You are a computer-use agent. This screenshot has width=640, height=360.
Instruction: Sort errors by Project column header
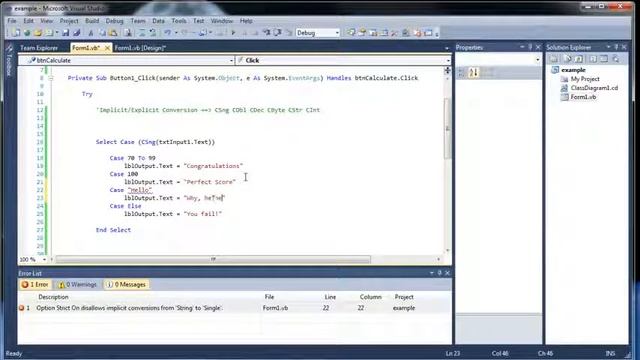[404, 297]
